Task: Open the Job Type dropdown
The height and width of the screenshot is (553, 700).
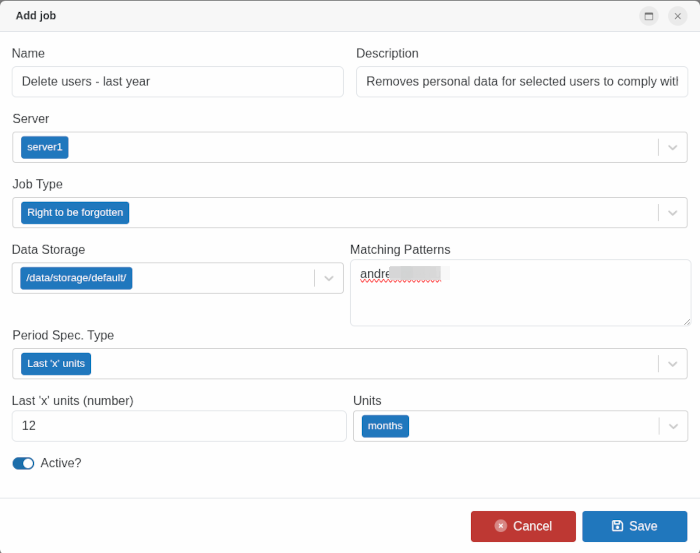Action: pyautogui.click(x=673, y=213)
